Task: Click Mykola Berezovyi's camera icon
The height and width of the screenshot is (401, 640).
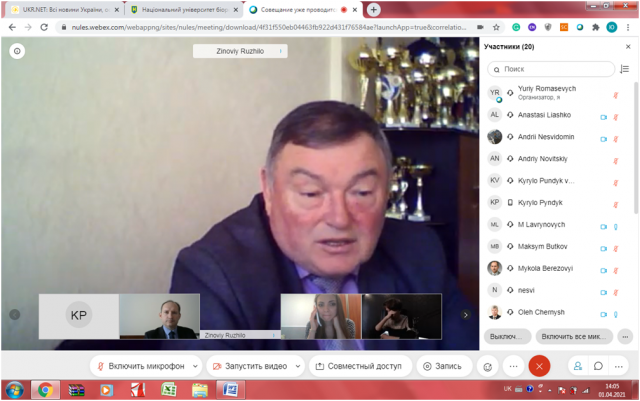Action: [603, 270]
